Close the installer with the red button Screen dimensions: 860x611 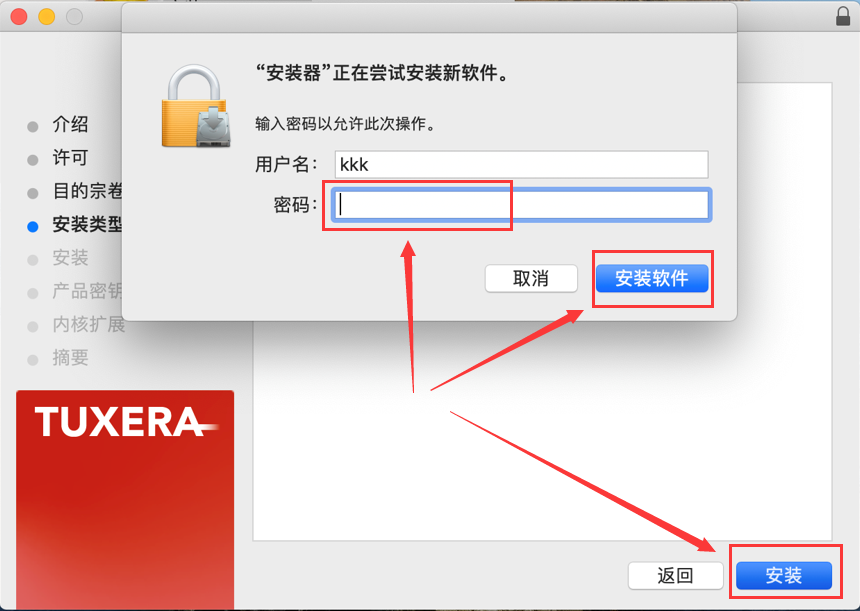[19, 17]
